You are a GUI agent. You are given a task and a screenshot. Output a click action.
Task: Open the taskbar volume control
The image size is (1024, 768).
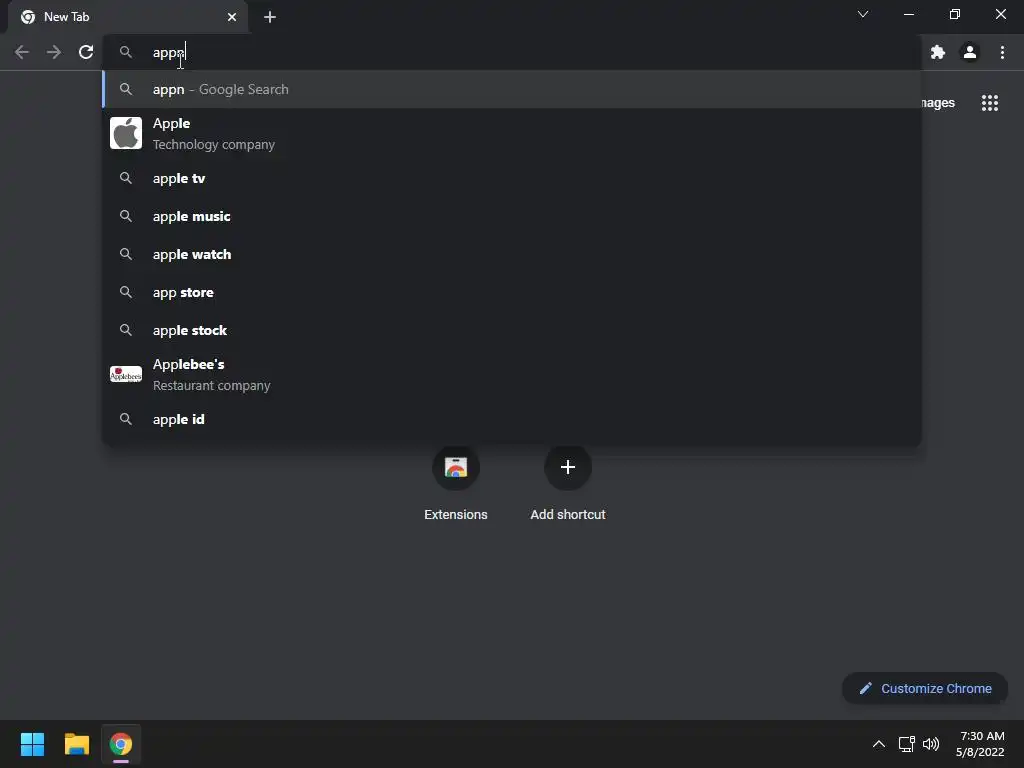(x=931, y=744)
